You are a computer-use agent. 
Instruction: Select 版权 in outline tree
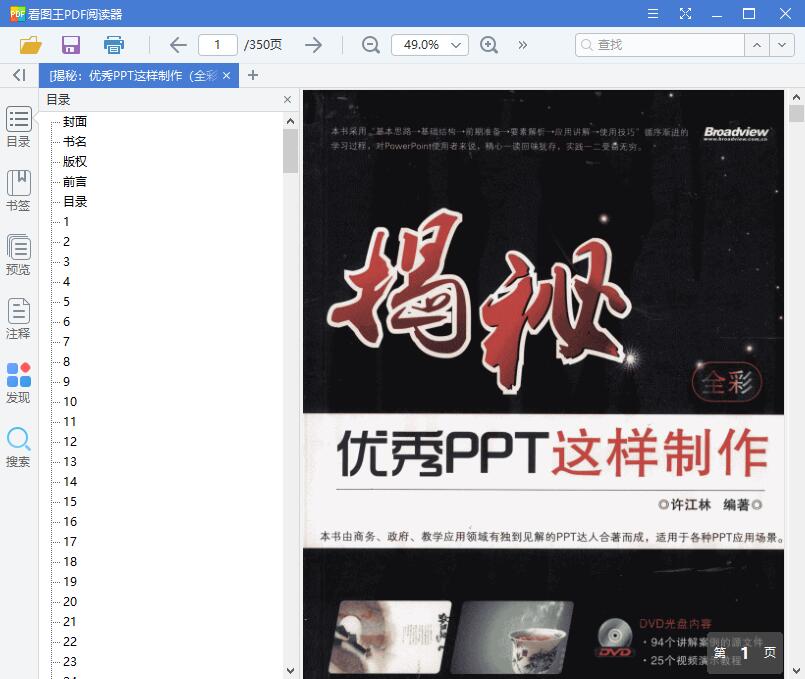pos(75,162)
